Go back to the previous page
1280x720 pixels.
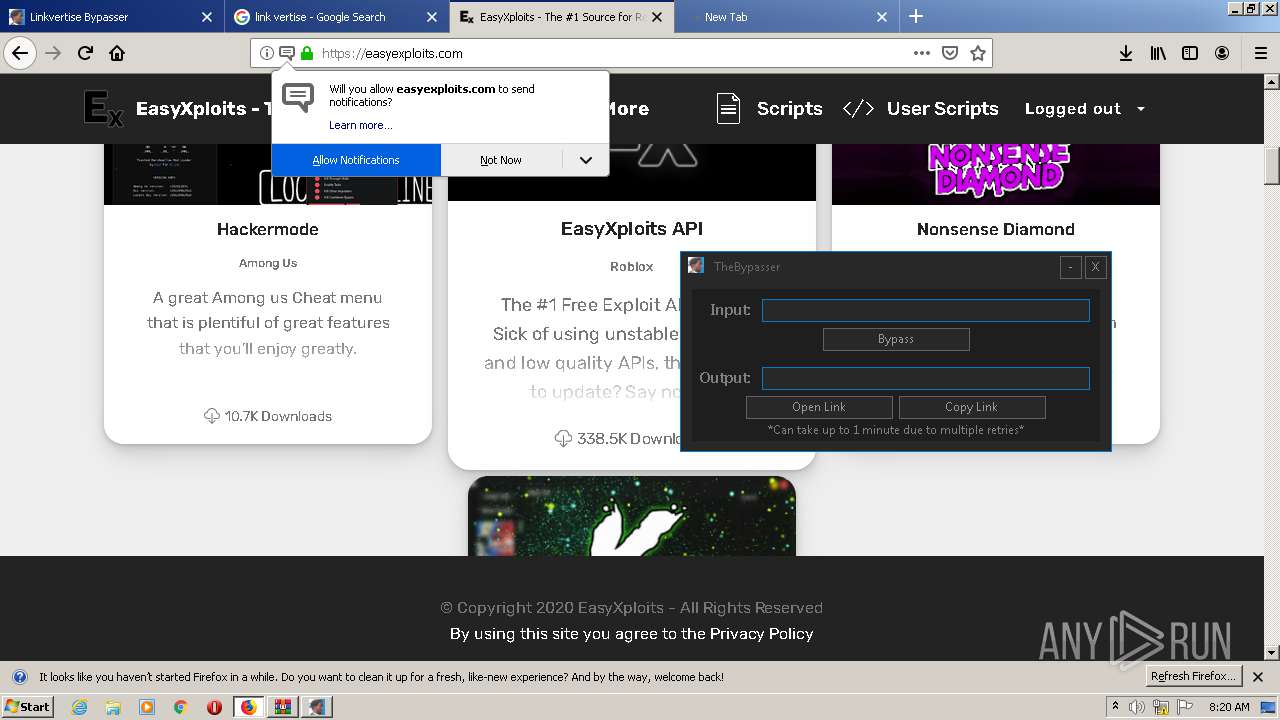tap(20, 53)
